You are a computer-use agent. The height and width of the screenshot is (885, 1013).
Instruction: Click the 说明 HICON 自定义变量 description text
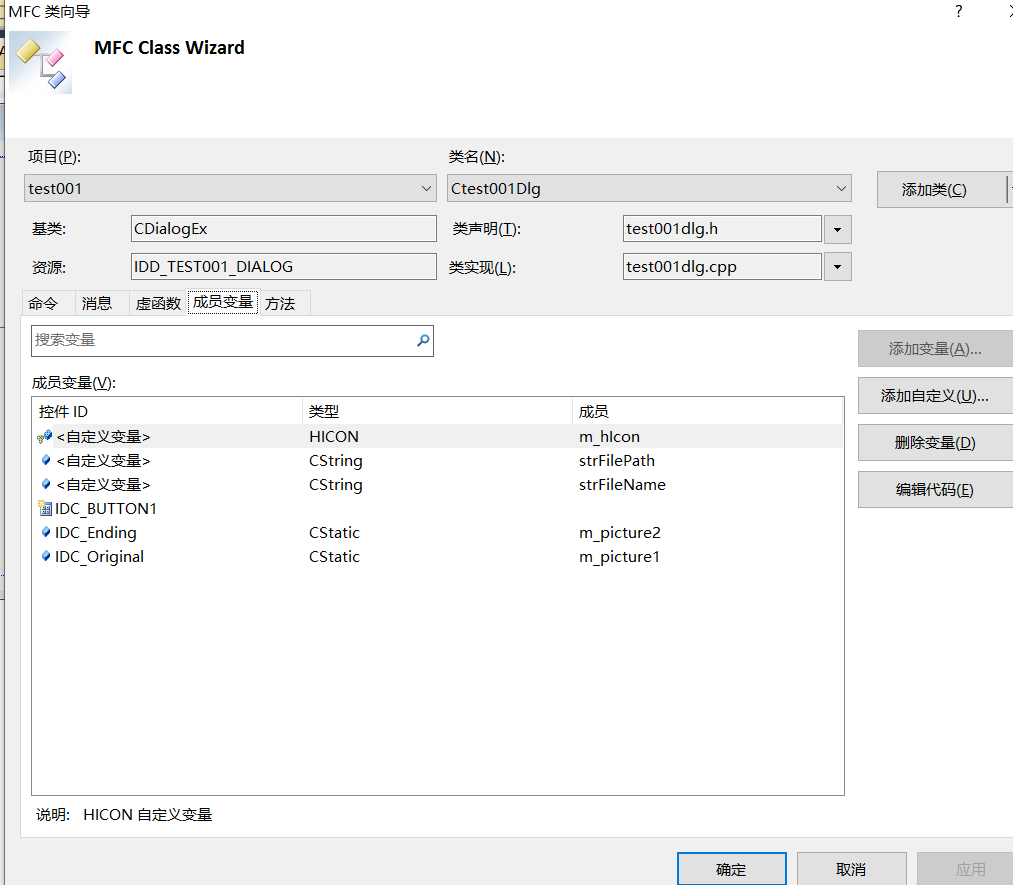(x=124, y=815)
